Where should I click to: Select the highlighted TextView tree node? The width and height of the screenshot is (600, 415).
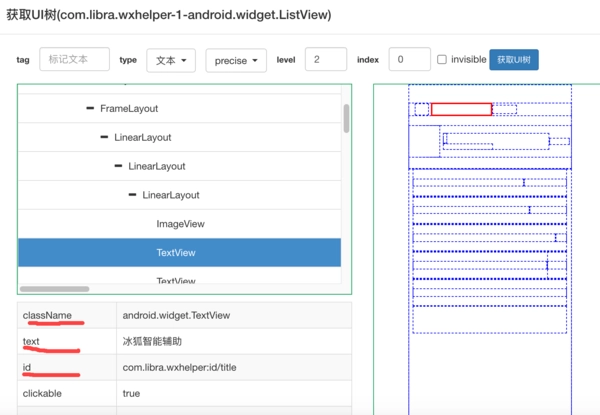[x=176, y=253]
